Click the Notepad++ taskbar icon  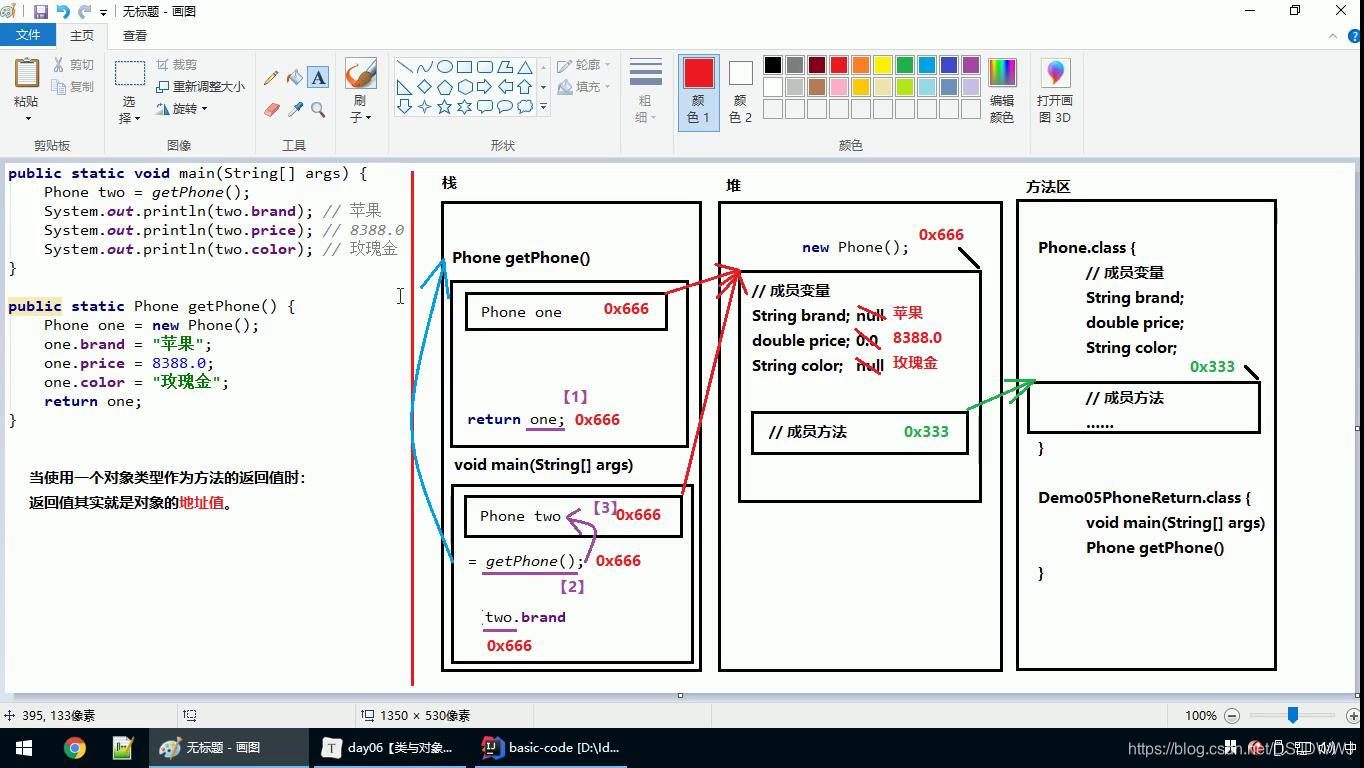[x=123, y=748]
